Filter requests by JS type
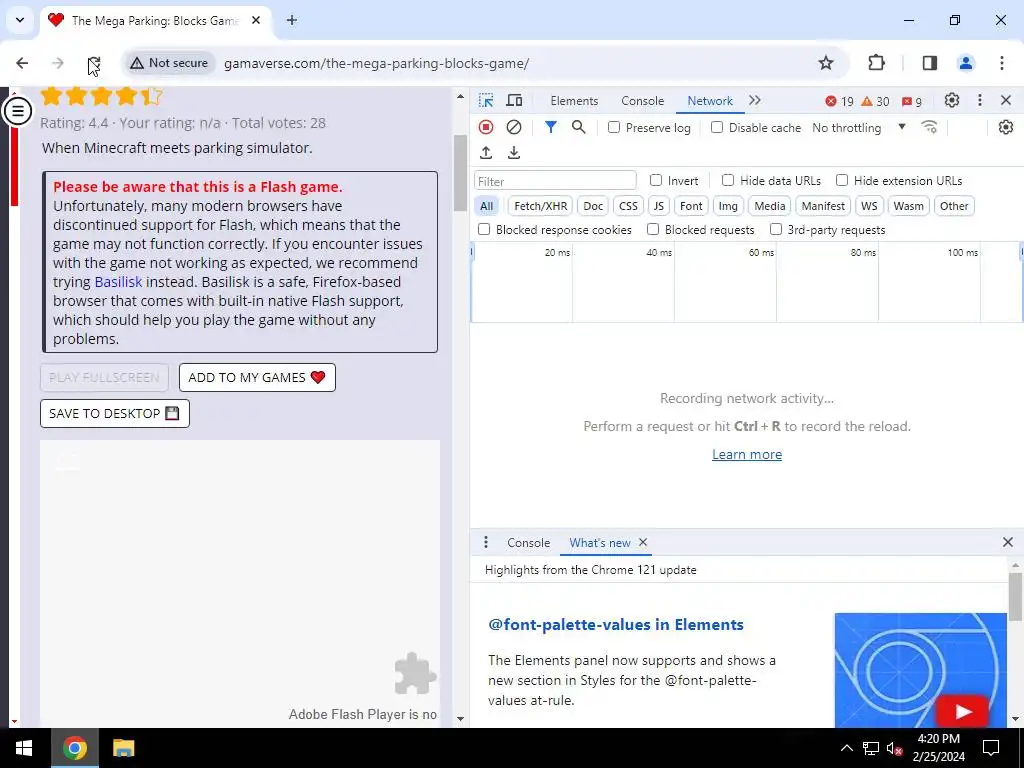Viewport: 1024px width, 768px height. pyautogui.click(x=658, y=206)
